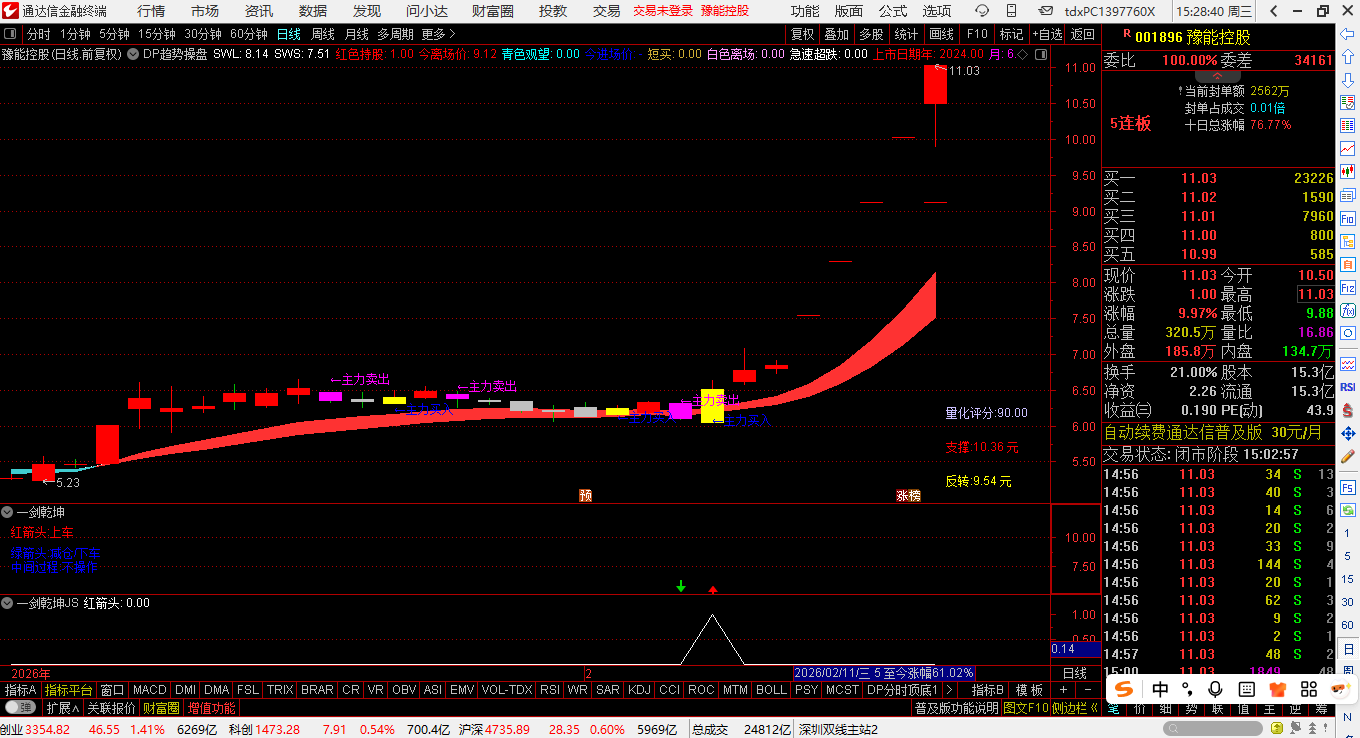
Task: Click the Tongdaxin red logo icon
Action: click(x=10, y=11)
